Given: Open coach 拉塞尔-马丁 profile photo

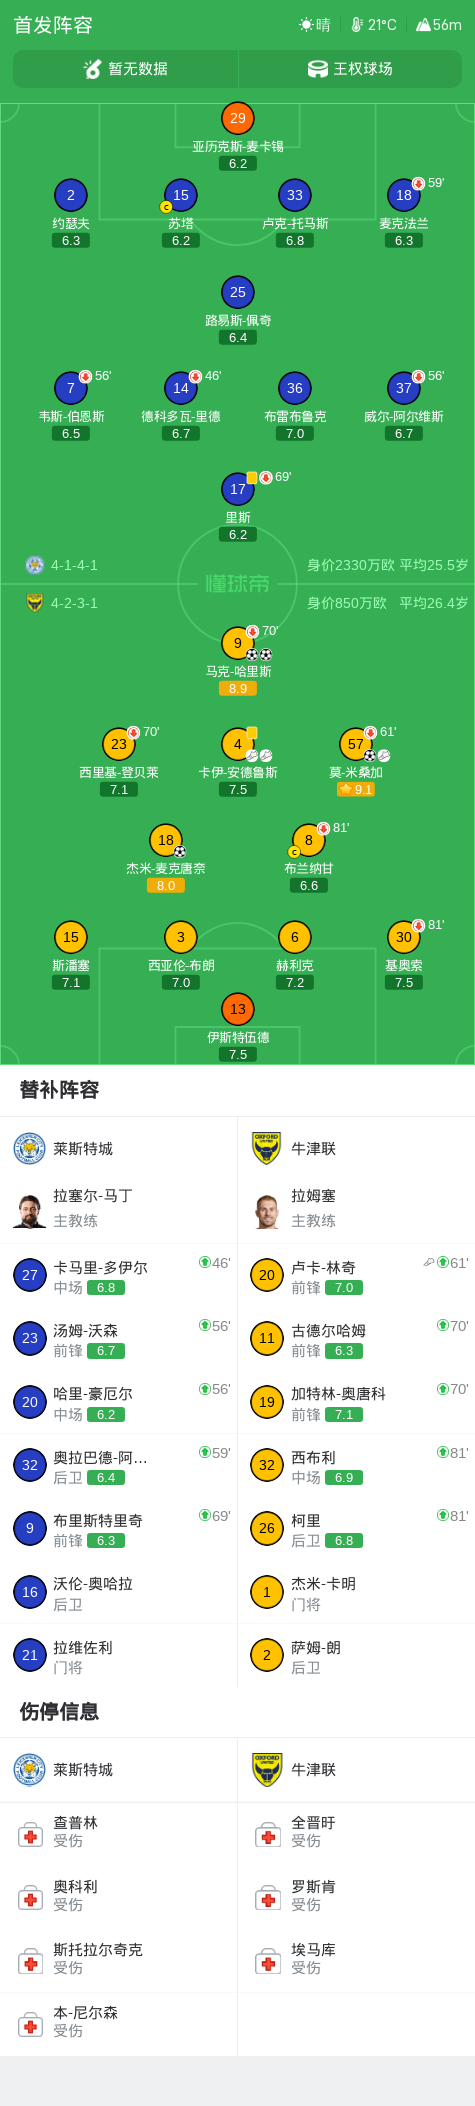Looking at the screenshot, I should point(30,1209).
